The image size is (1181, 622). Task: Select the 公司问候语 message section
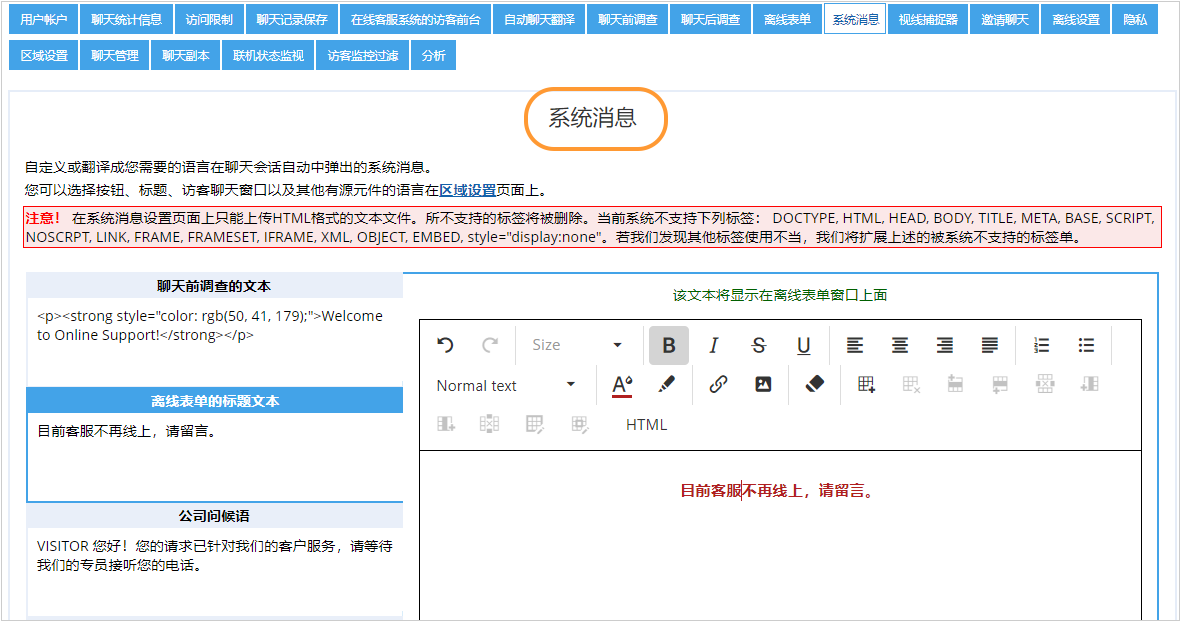[x=214, y=517]
